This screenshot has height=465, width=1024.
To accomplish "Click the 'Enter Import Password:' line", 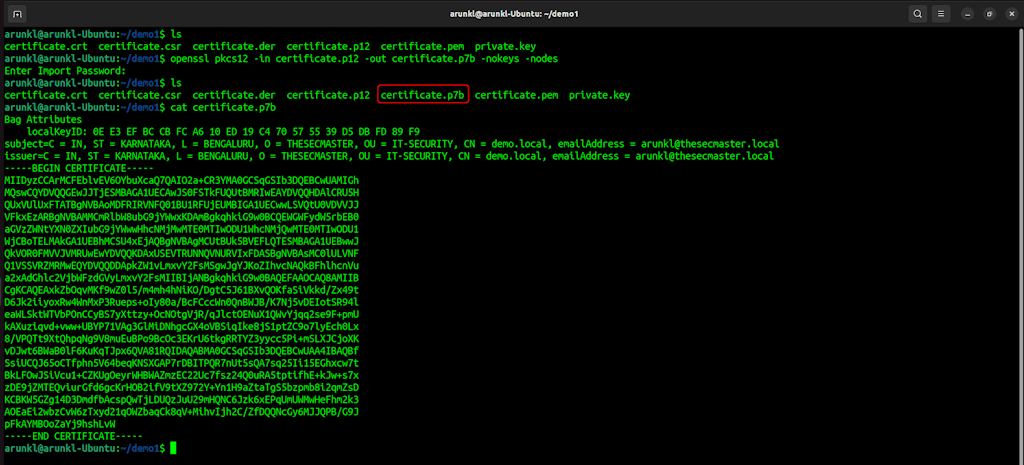I will click(x=65, y=71).
